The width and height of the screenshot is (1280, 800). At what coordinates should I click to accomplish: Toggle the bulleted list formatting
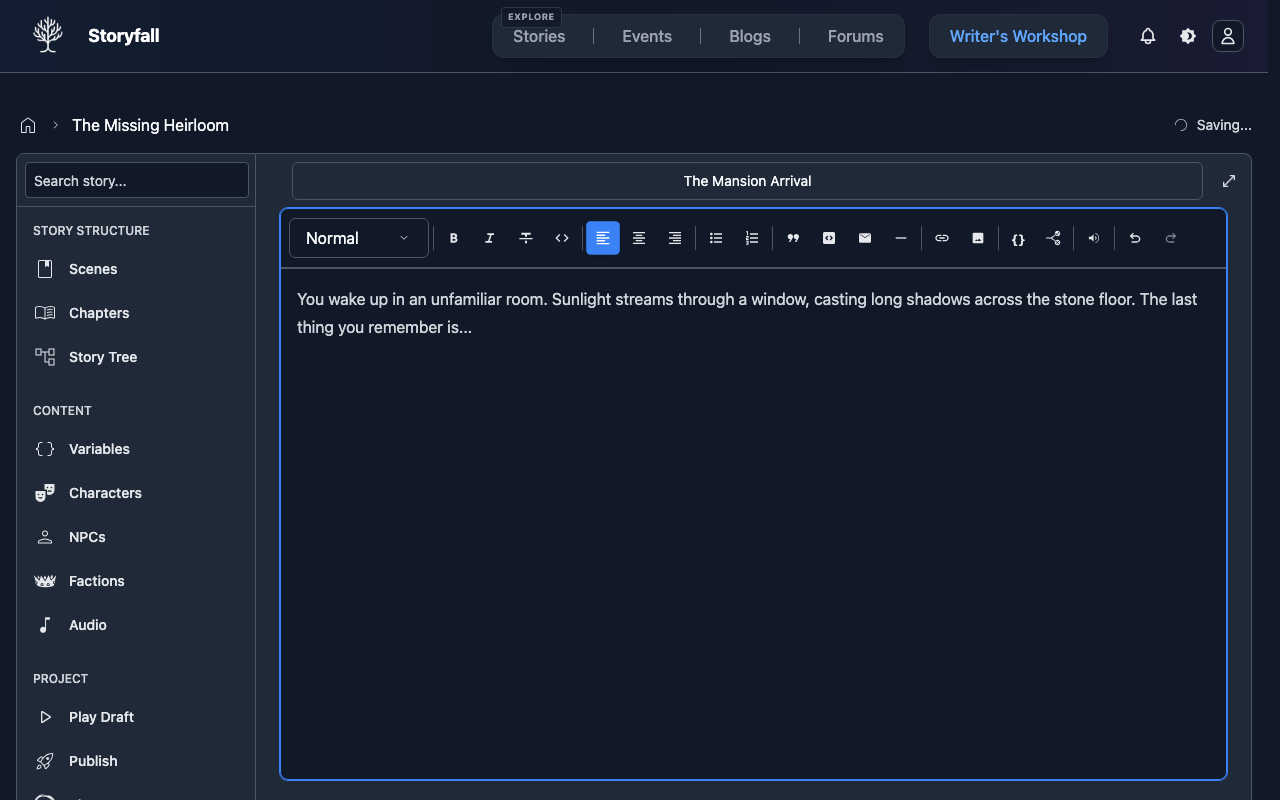pos(716,238)
